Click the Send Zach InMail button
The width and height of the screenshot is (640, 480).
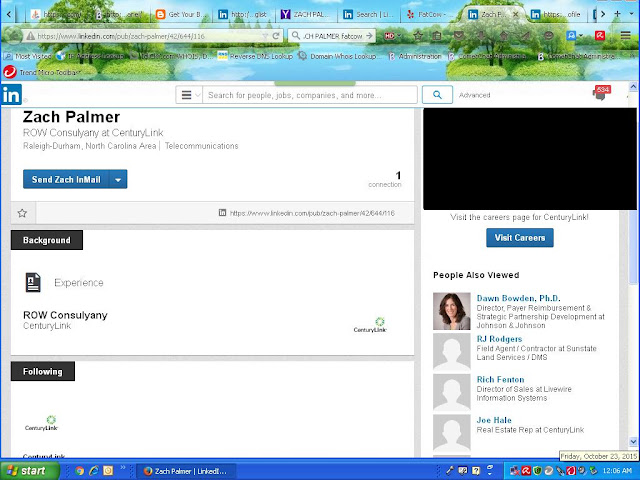coord(66,179)
